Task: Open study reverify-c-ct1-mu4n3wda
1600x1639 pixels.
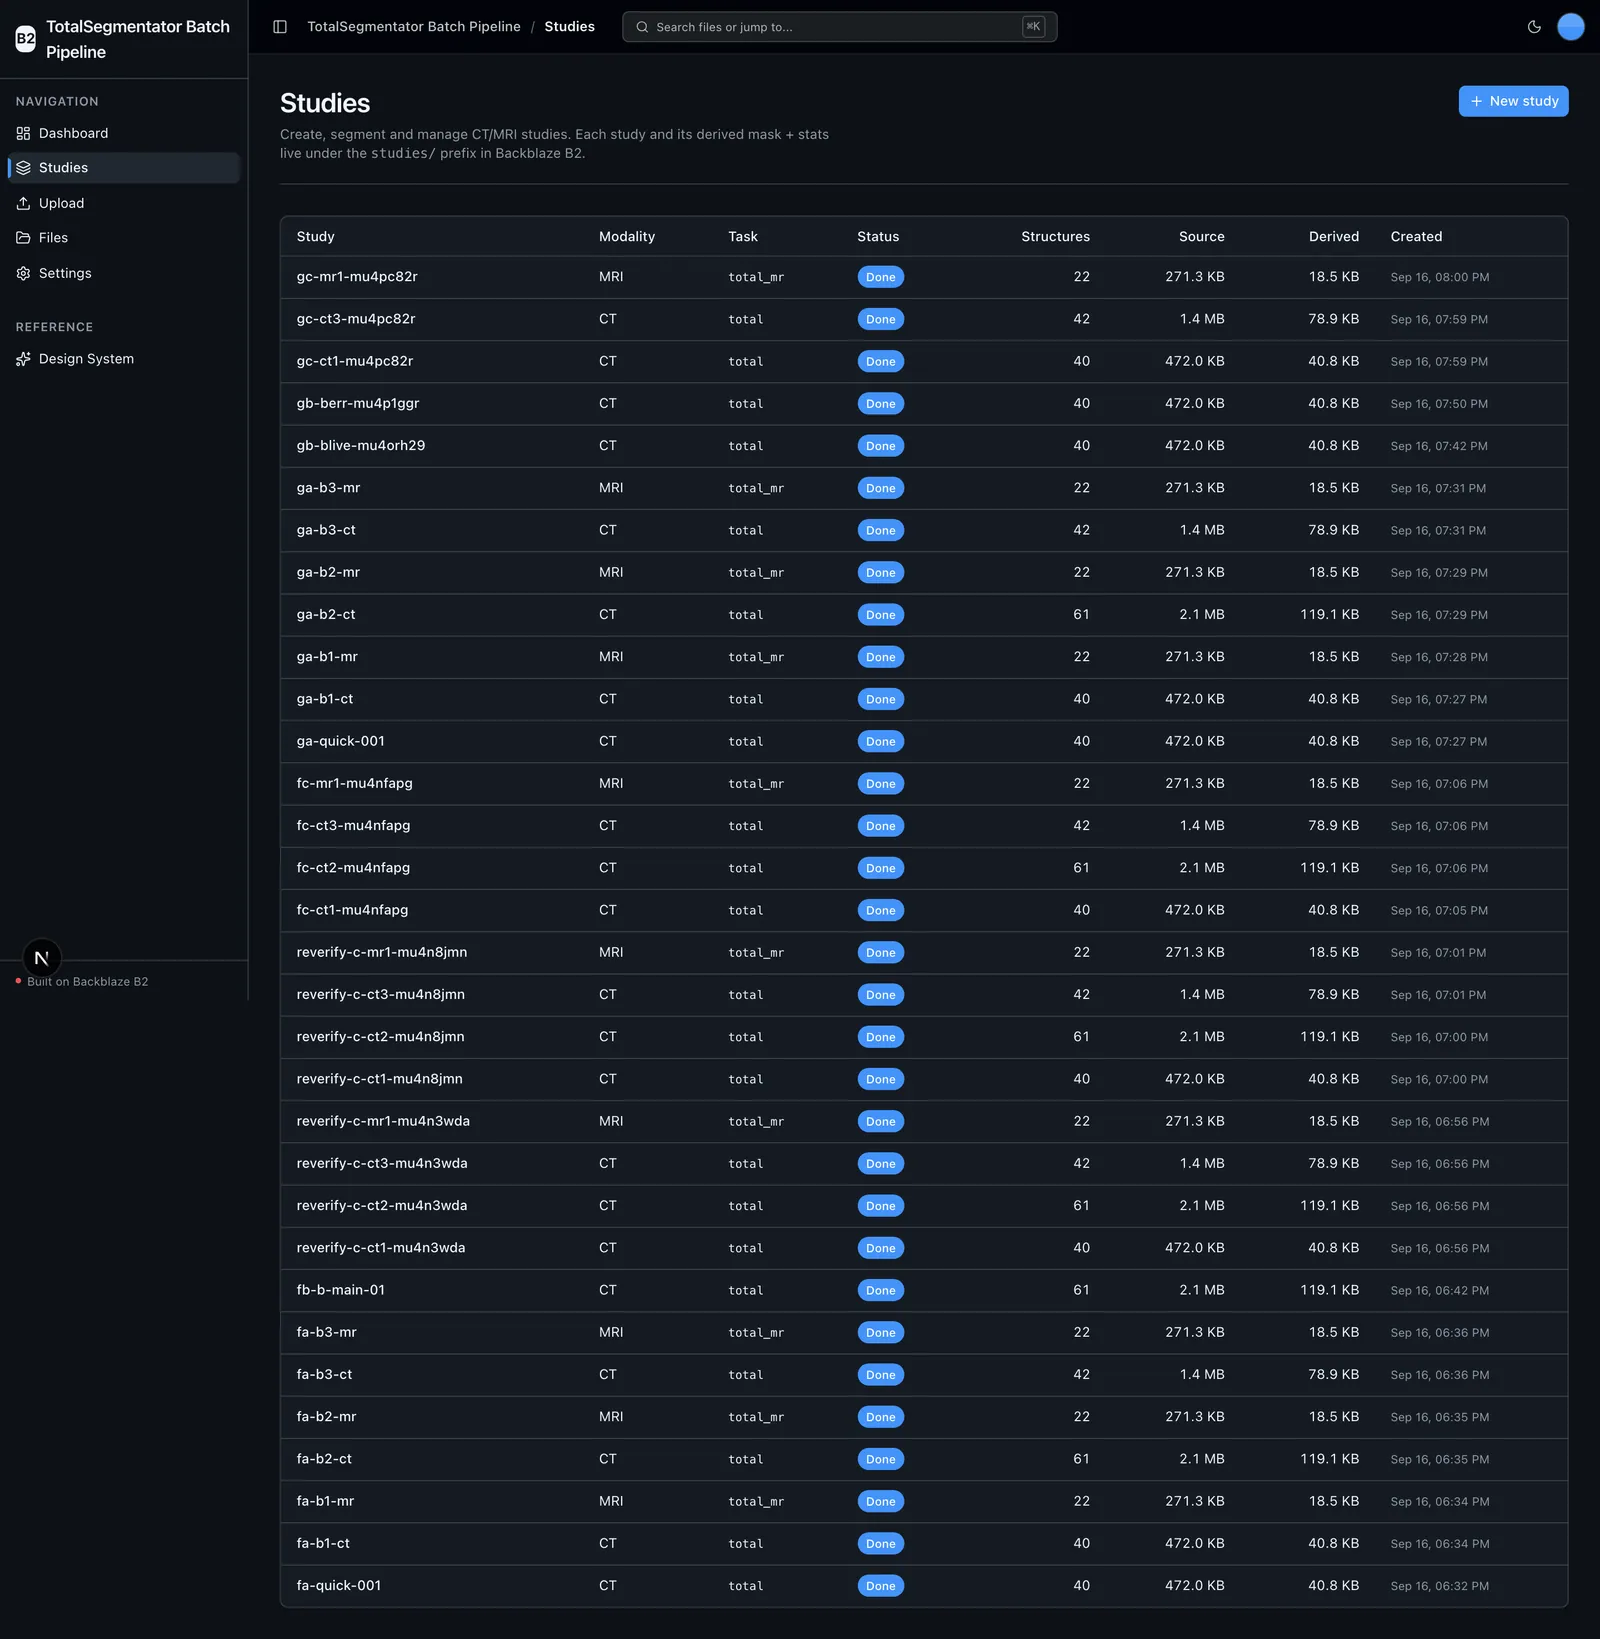Action: (x=381, y=1248)
